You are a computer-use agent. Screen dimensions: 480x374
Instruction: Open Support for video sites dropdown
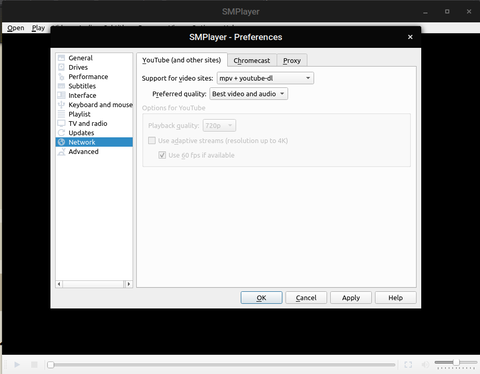[x=265, y=78]
